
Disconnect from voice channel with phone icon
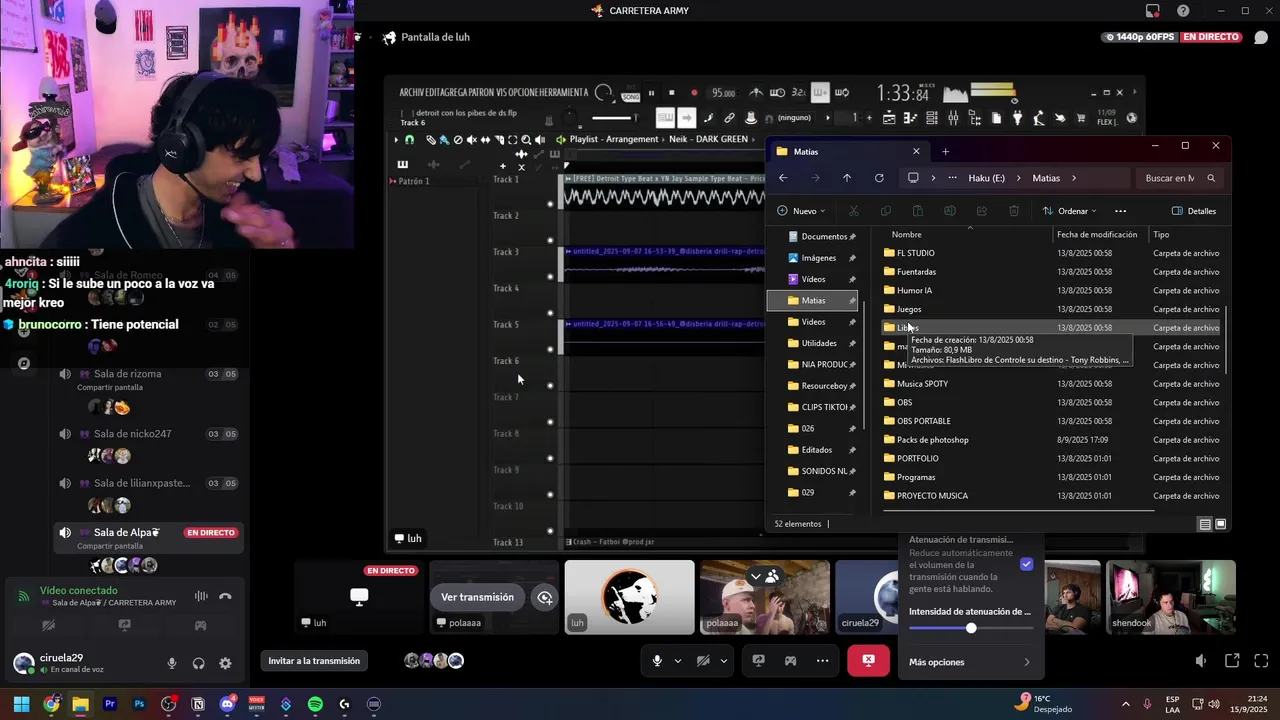click(225, 596)
